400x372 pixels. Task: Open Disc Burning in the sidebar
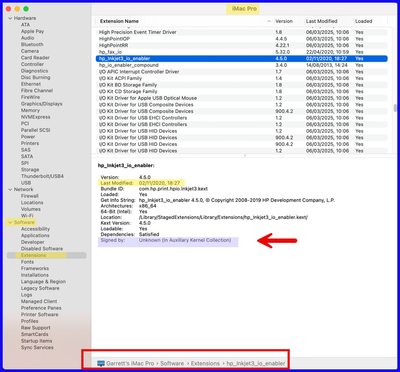[x=36, y=77]
